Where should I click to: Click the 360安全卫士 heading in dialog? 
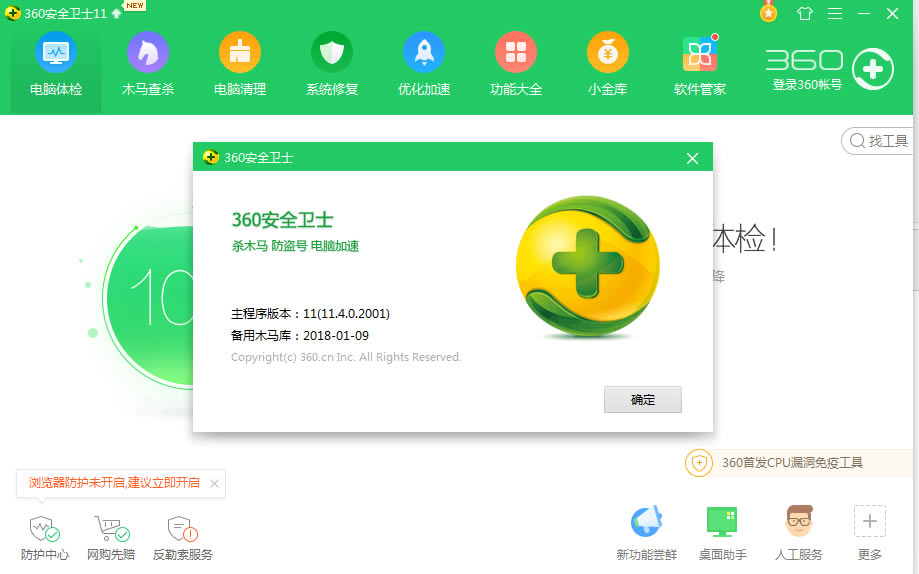point(282,220)
